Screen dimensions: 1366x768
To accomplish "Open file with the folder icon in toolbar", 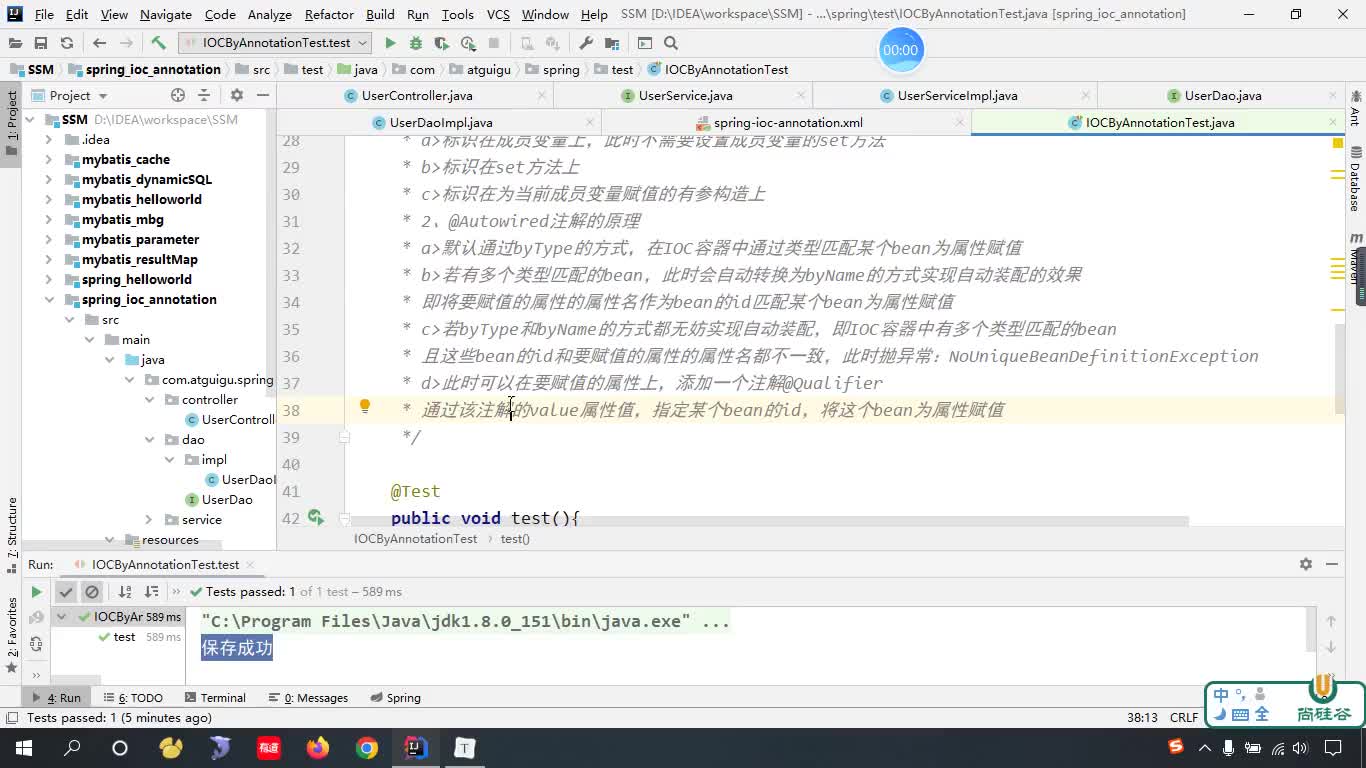I will 15,43.
